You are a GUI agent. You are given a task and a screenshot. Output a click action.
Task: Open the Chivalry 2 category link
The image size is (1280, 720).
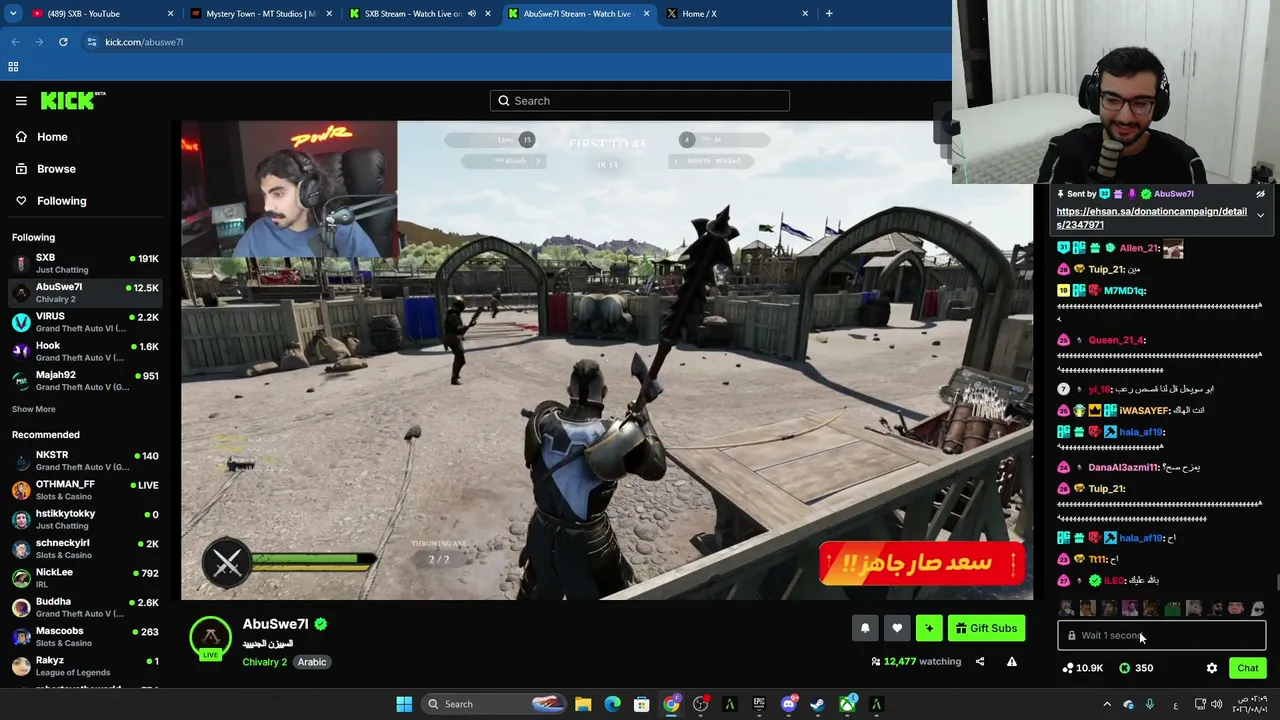[264, 662]
